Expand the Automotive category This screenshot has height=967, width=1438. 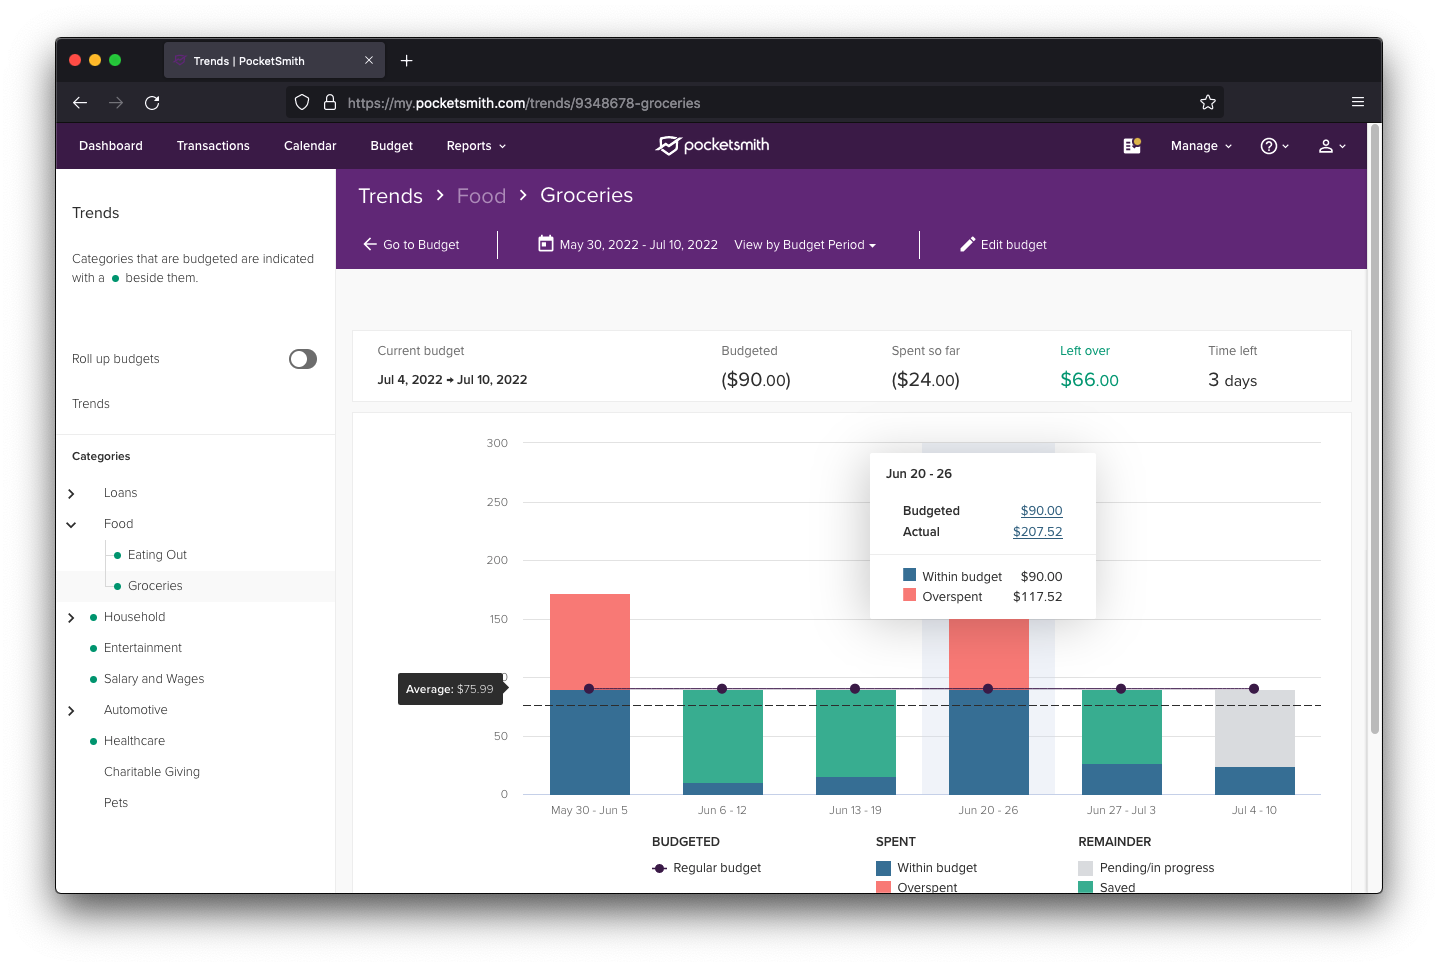[71, 711]
